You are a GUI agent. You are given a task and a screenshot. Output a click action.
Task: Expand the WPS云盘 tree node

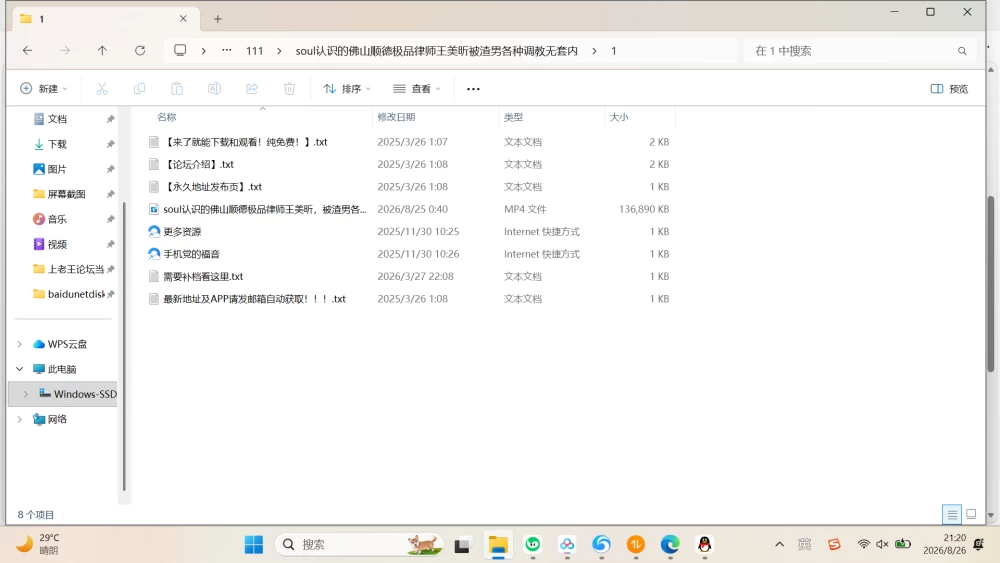[x=20, y=344]
